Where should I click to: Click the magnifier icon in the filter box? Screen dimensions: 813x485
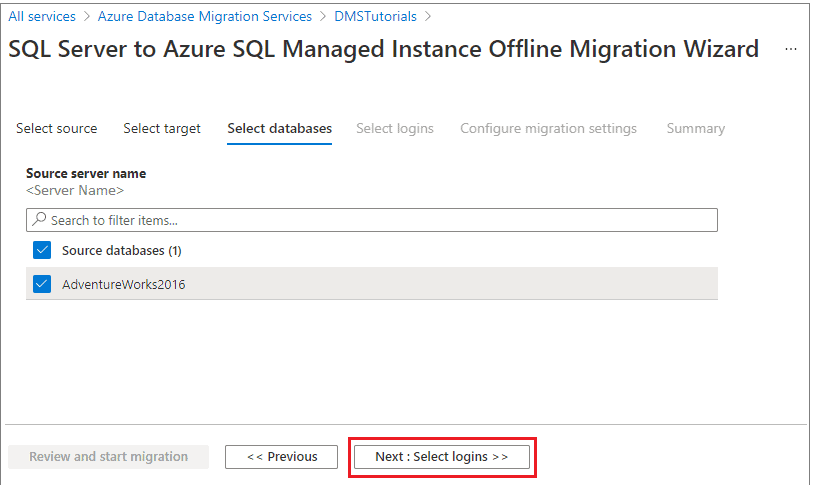point(40,220)
